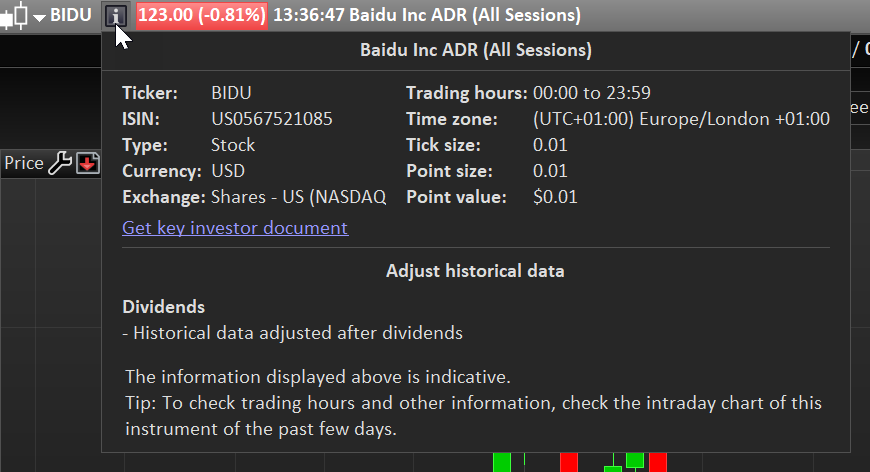This screenshot has height=472, width=870.
Task: Click the candlestick chart style icon
Action: [x=14, y=16]
